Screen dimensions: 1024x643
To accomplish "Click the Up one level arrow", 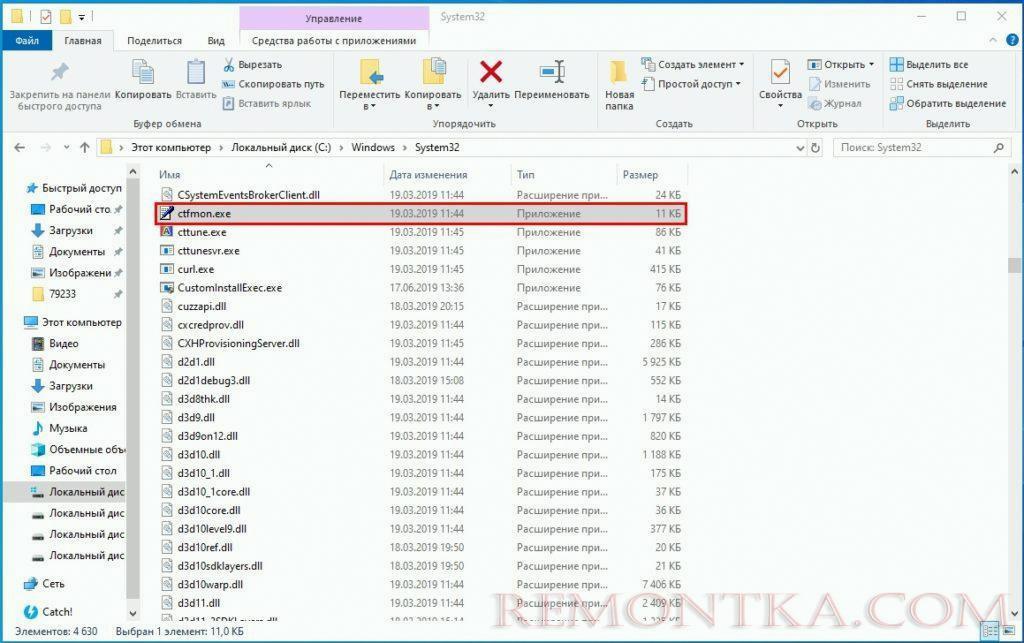I will coord(84,148).
